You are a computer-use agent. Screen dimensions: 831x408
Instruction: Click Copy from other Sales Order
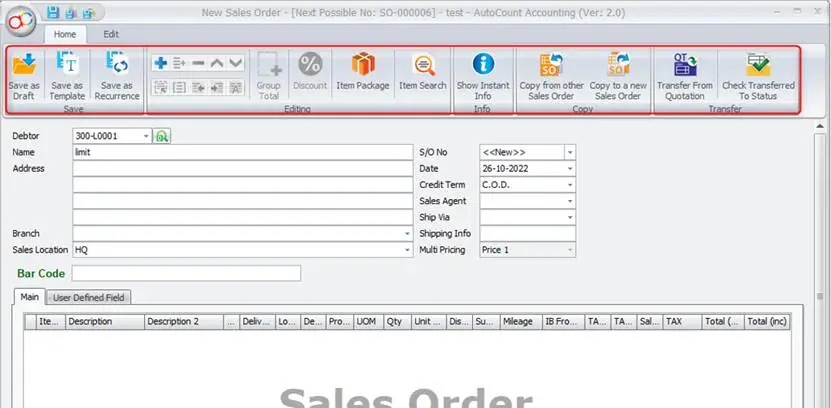(551, 76)
